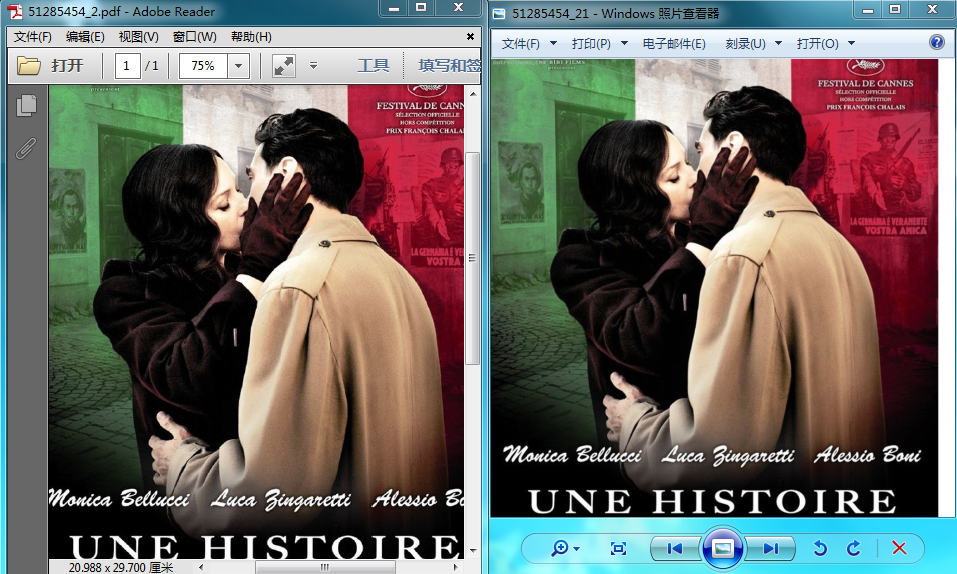This screenshot has height=574, width=957.
Task: Click horizontal scrollbar left arrow in Adobe Reader
Action: click(201, 567)
